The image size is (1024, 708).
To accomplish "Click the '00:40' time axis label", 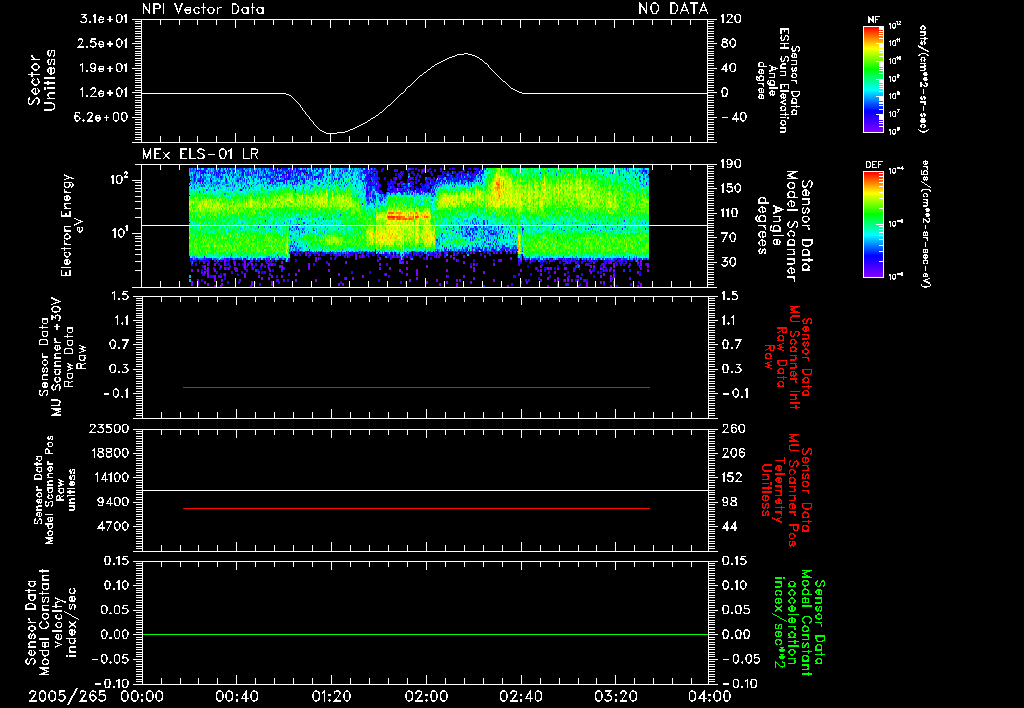I will pyautogui.click(x=236, y=696).
